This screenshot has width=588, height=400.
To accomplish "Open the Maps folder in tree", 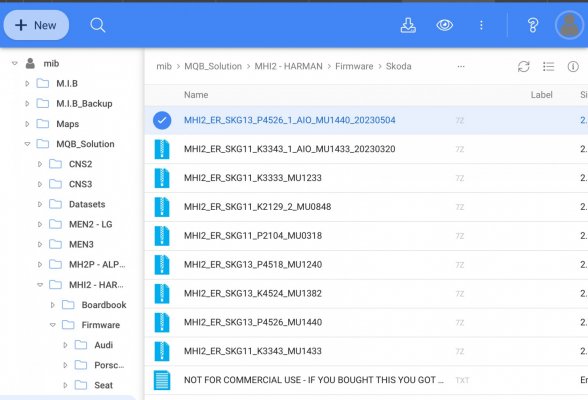I will (68, 124).
